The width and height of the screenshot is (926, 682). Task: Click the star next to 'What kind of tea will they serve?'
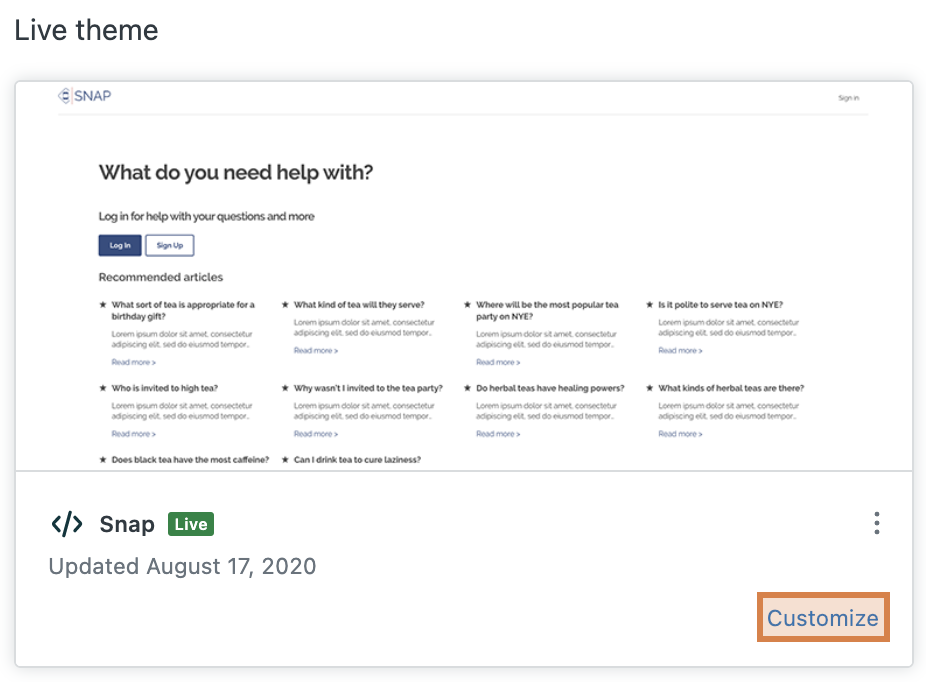click(285, 305)
